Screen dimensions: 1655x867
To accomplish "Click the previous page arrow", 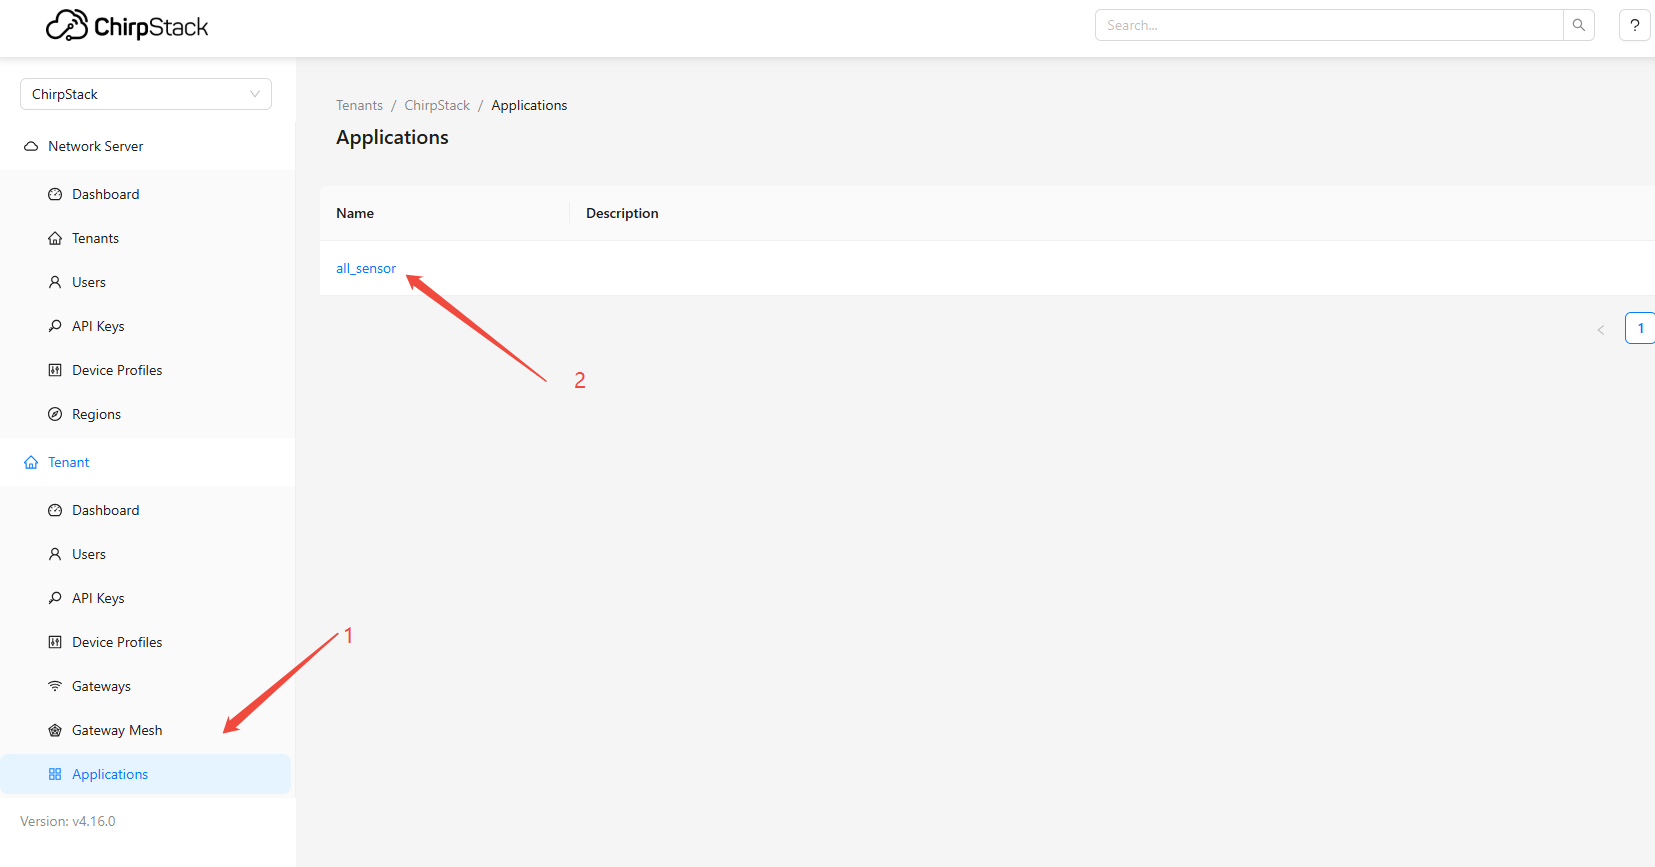I will point(1600,329).
